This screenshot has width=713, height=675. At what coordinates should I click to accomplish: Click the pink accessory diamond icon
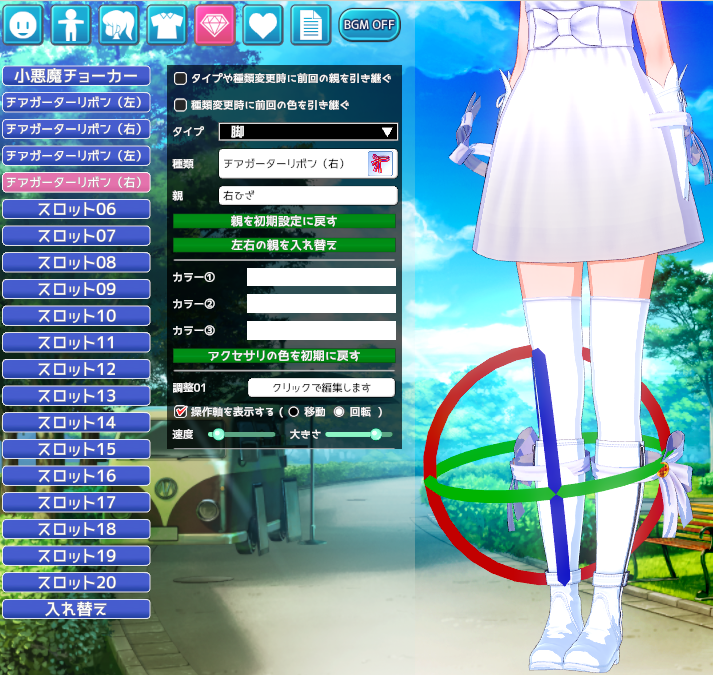215,23
